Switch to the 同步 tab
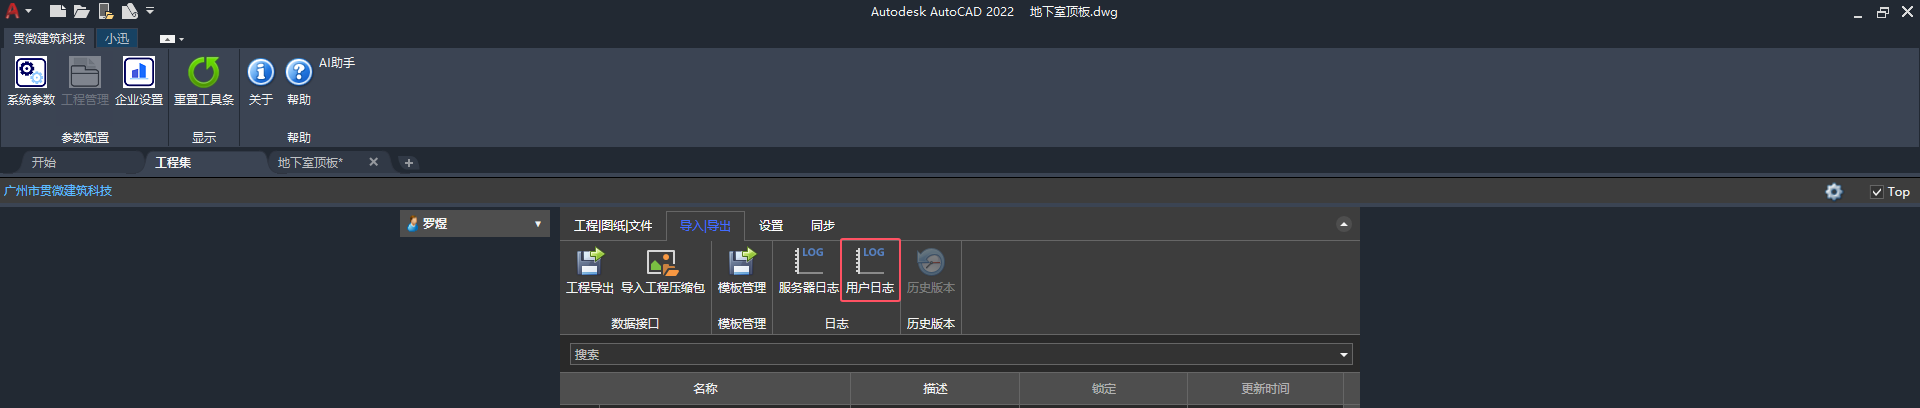1920x408 pixels. coord(823,226)
